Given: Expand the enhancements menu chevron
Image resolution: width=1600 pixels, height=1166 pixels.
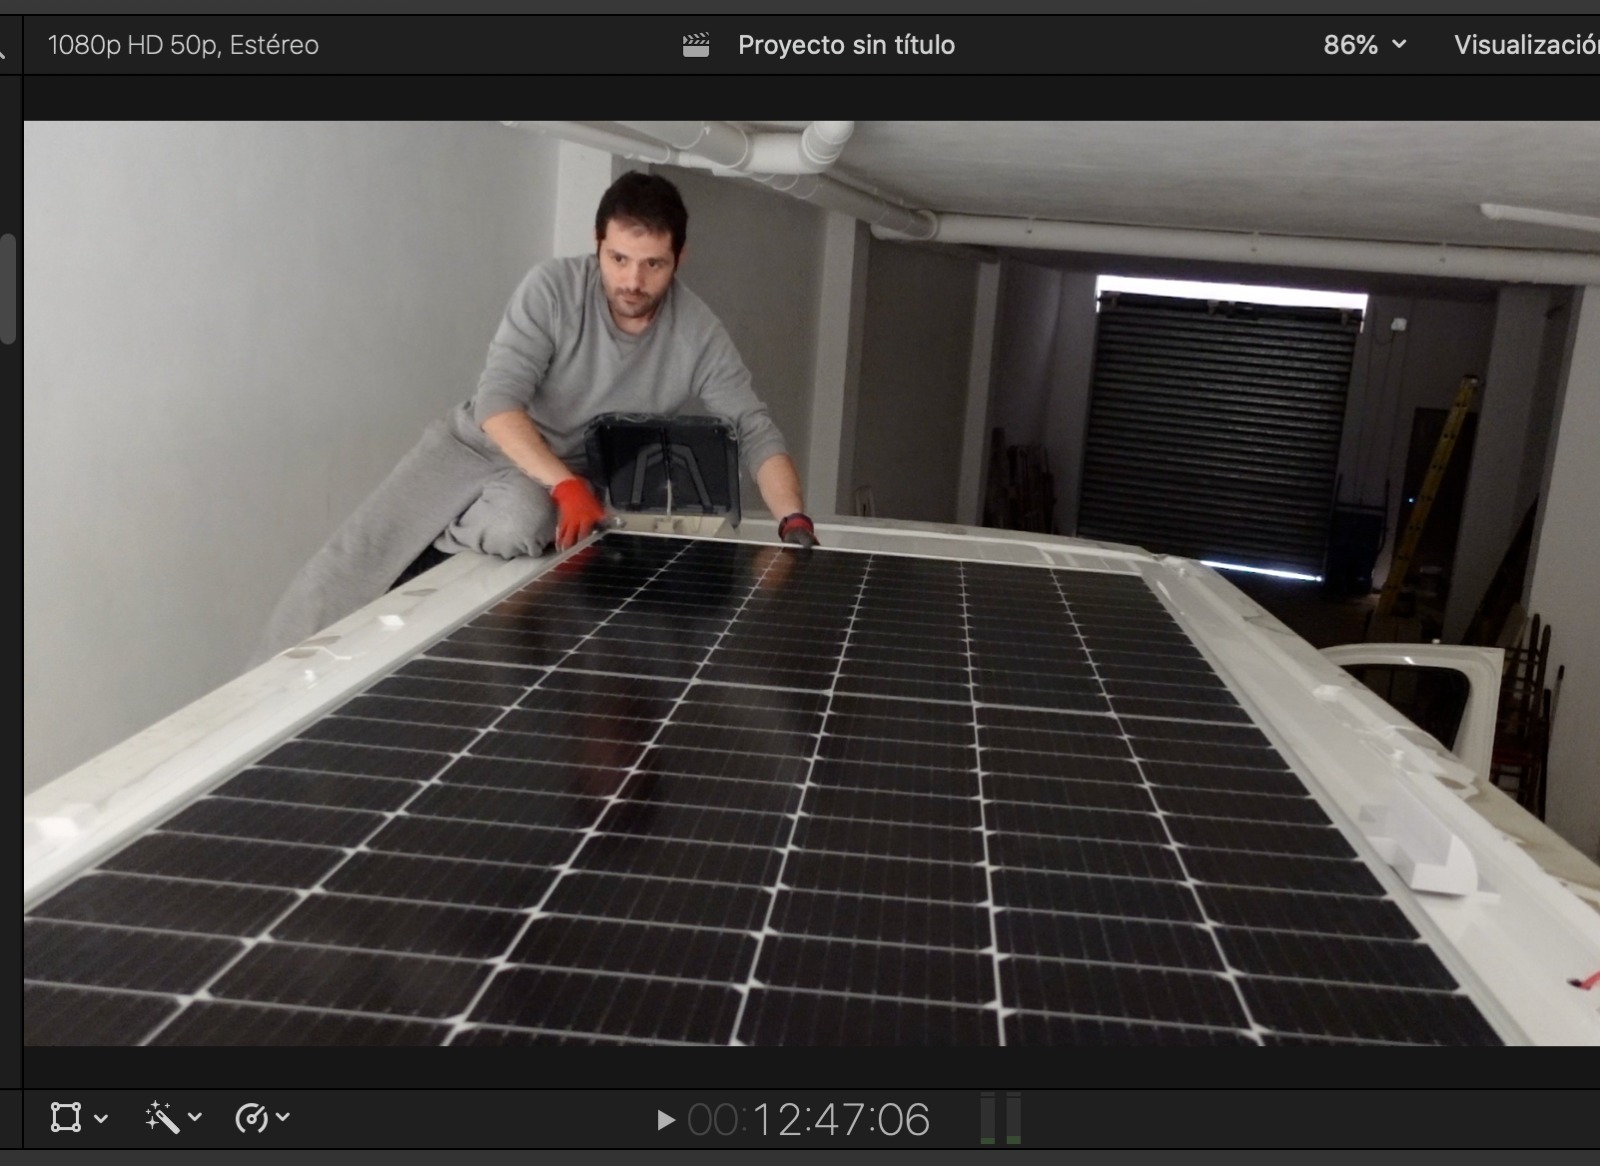Looking at the screenshot, I should 195,1117.
